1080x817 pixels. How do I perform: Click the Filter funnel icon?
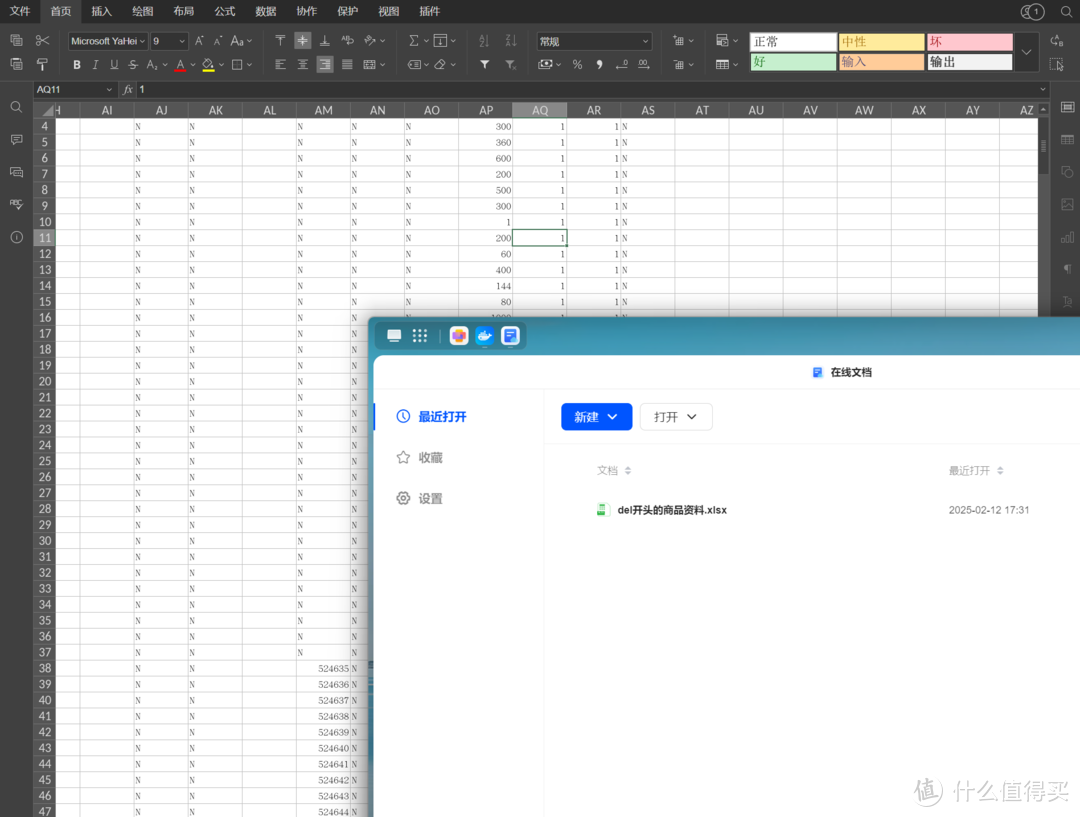485,64
